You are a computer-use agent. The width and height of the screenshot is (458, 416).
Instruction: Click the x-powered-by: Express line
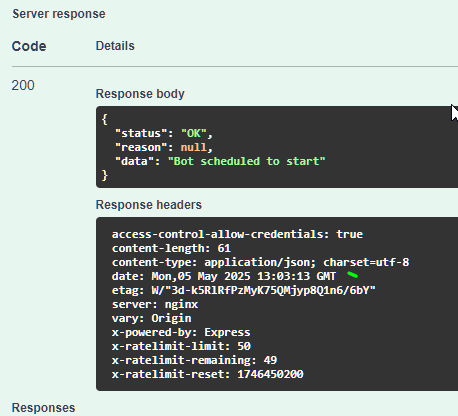click(x=181, y=332)
